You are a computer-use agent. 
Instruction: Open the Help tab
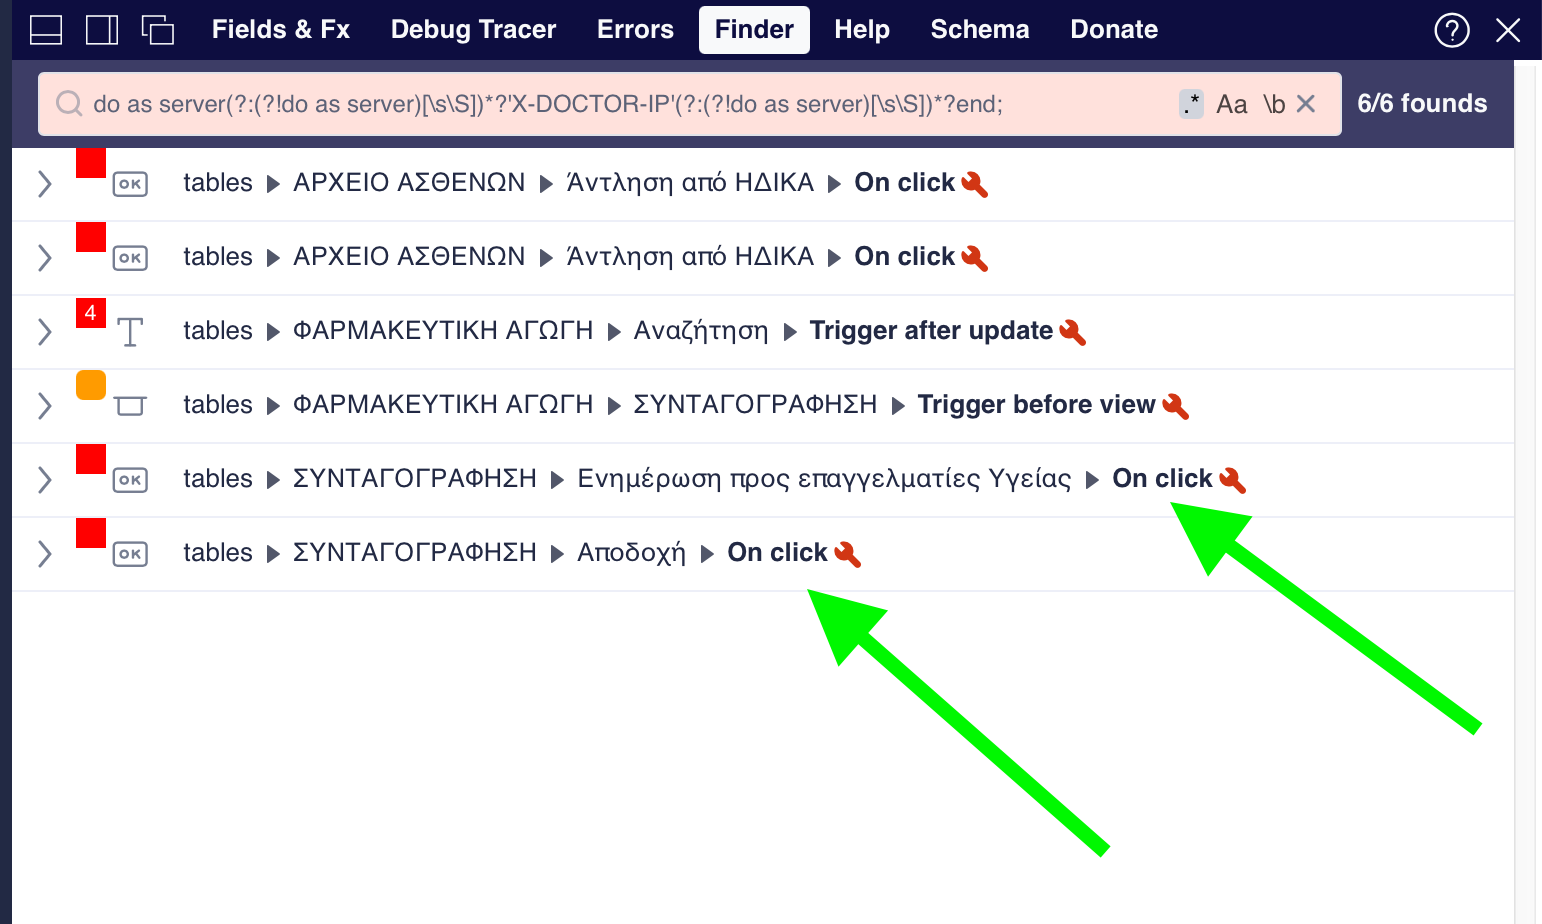point(862,30)
